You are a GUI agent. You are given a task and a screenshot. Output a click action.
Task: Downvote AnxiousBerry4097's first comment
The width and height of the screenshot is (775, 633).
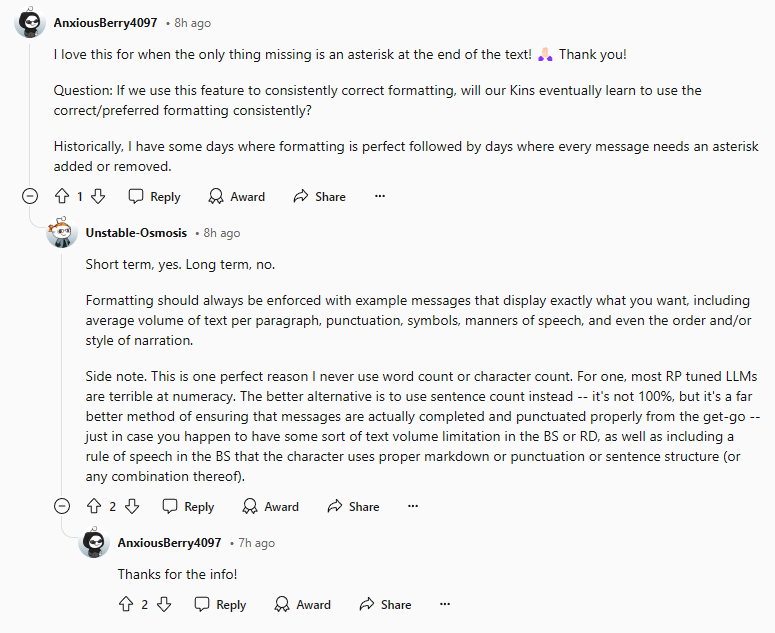click(98, 196)
